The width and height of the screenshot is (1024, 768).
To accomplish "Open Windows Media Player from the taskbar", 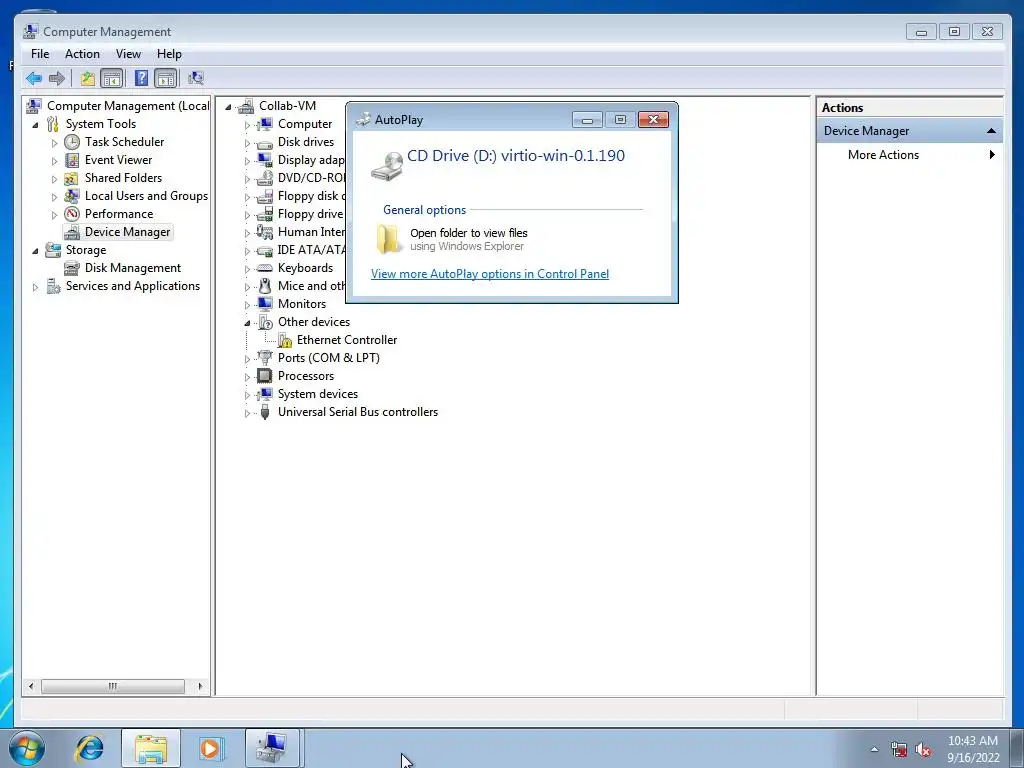I will (x=211, y=748).
